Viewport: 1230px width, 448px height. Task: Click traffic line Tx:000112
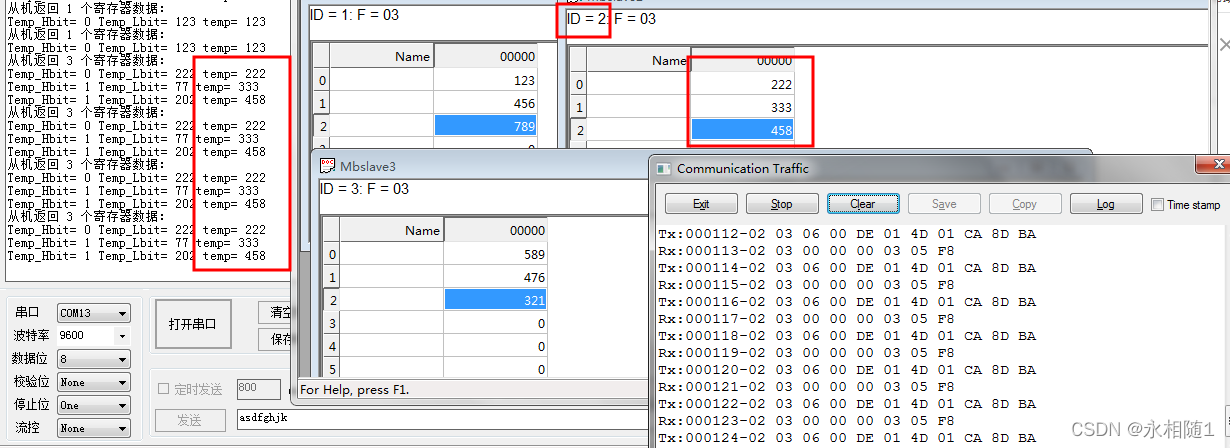[847, 234]
